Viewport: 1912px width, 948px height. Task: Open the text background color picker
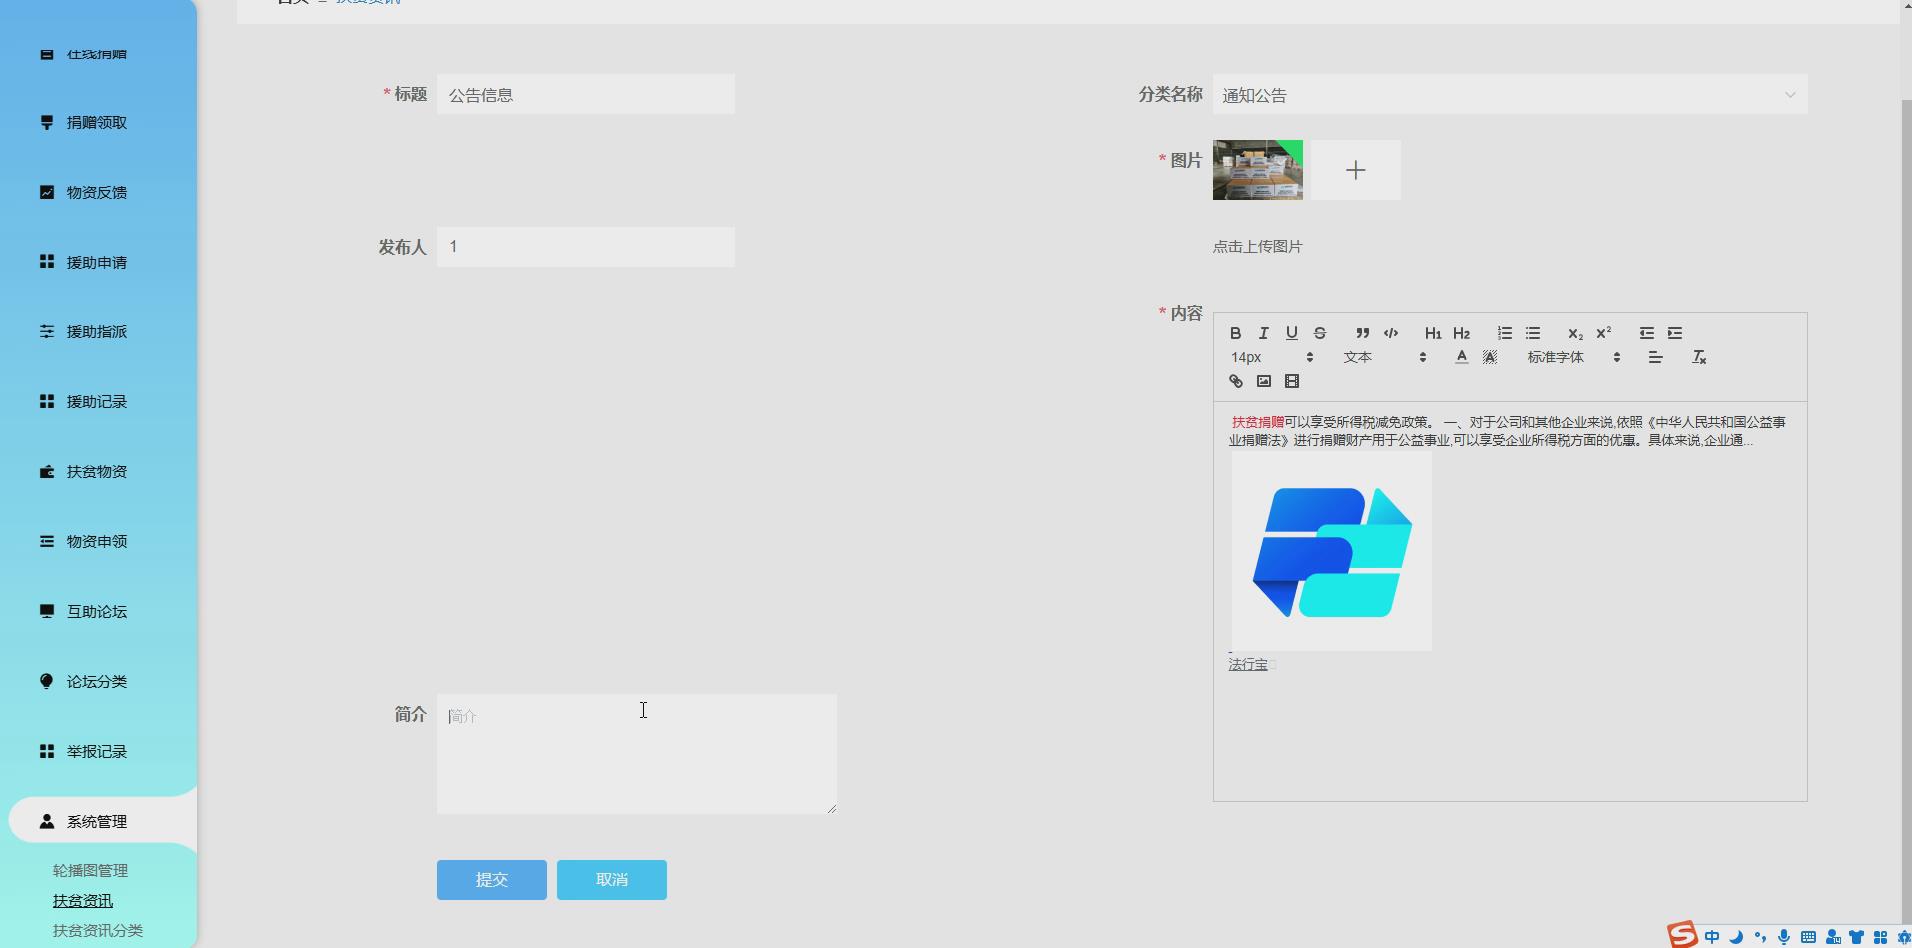1489,357
